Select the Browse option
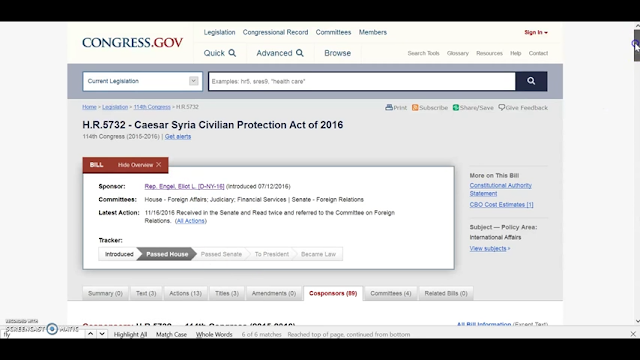The width and height of the screenshot is (640, 360). [x=338, y=53]
